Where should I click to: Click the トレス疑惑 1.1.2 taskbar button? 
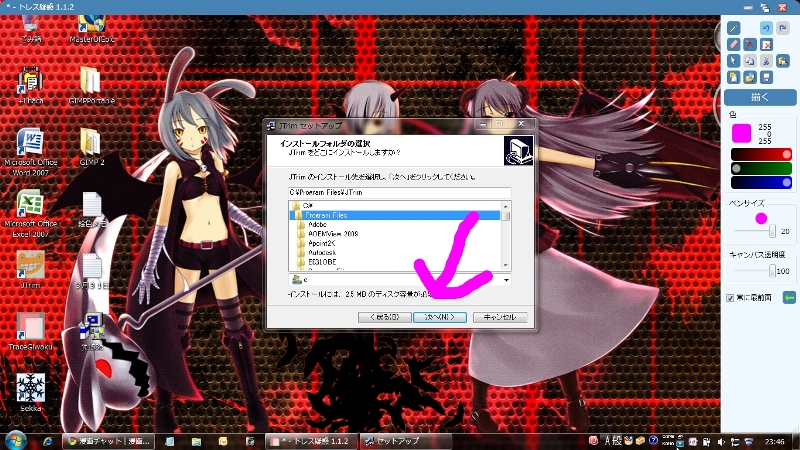point(312,441)
